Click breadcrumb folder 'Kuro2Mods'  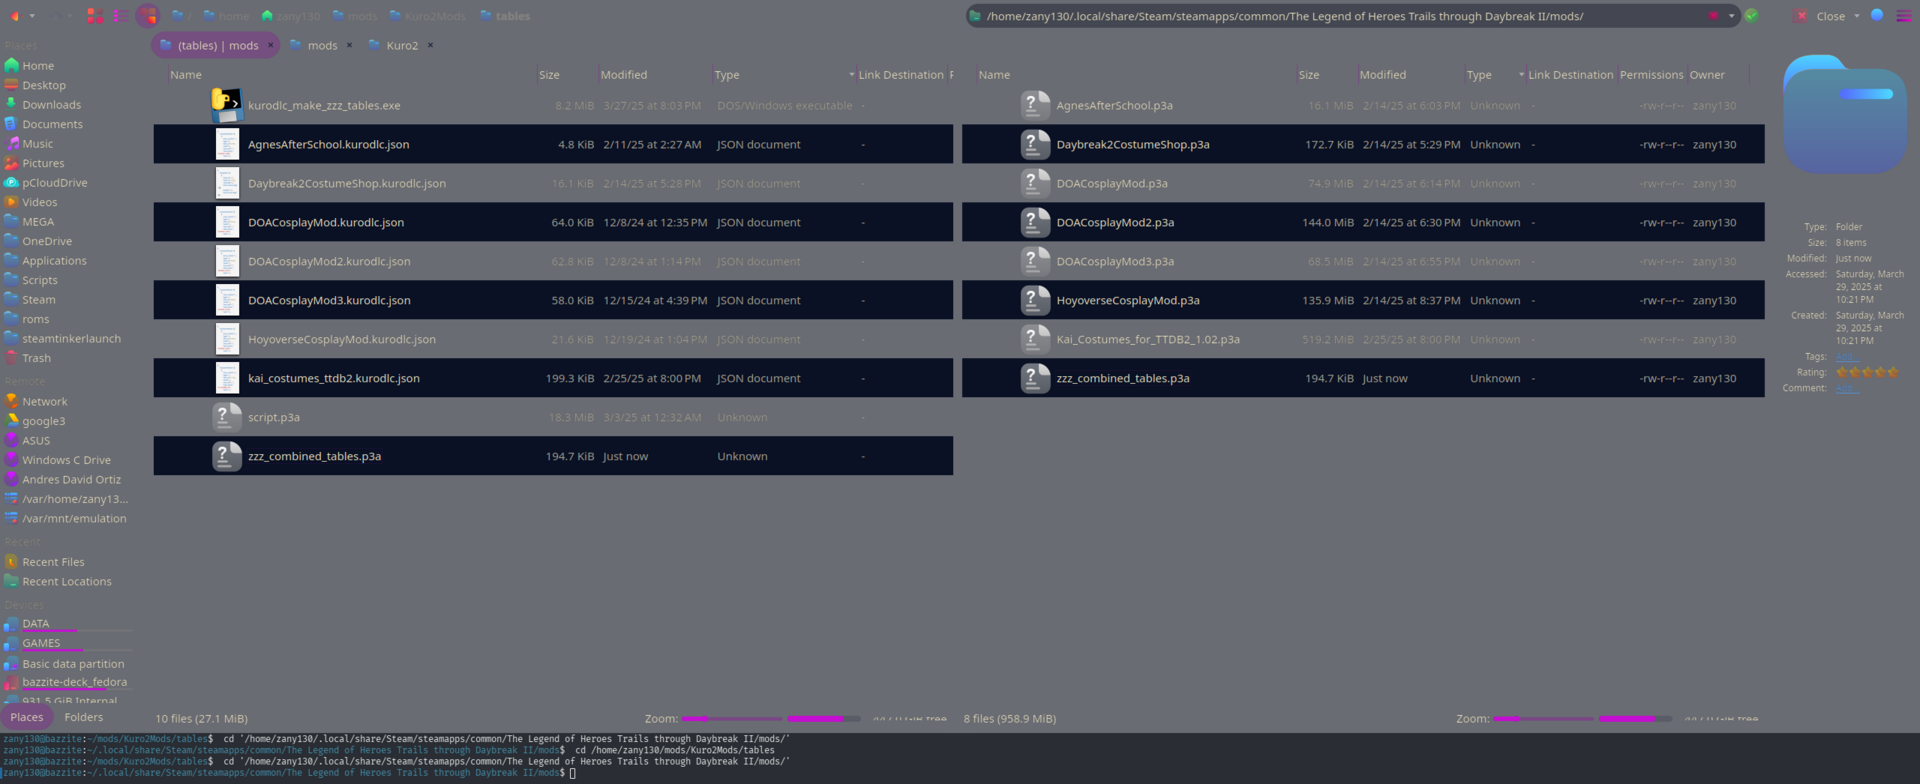[427, 16]
